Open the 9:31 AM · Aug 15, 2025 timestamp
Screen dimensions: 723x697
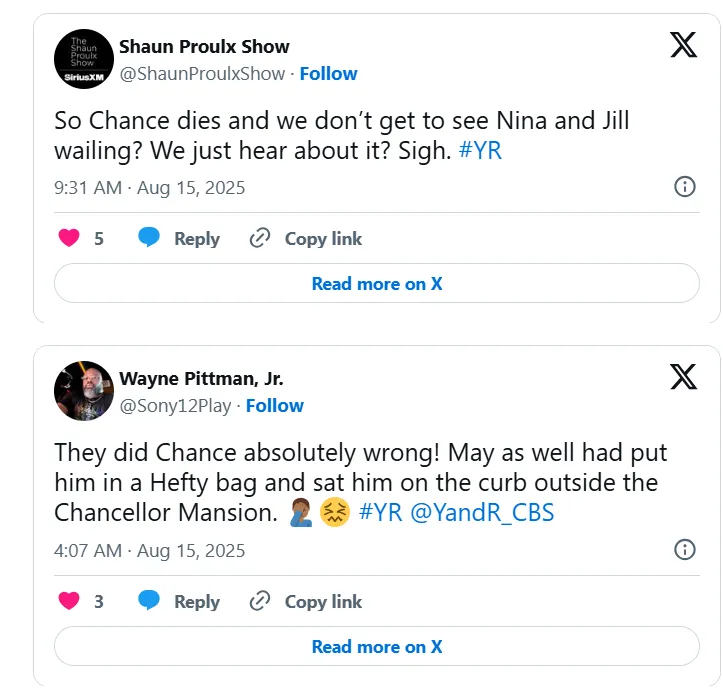click(x=149, y=187)
